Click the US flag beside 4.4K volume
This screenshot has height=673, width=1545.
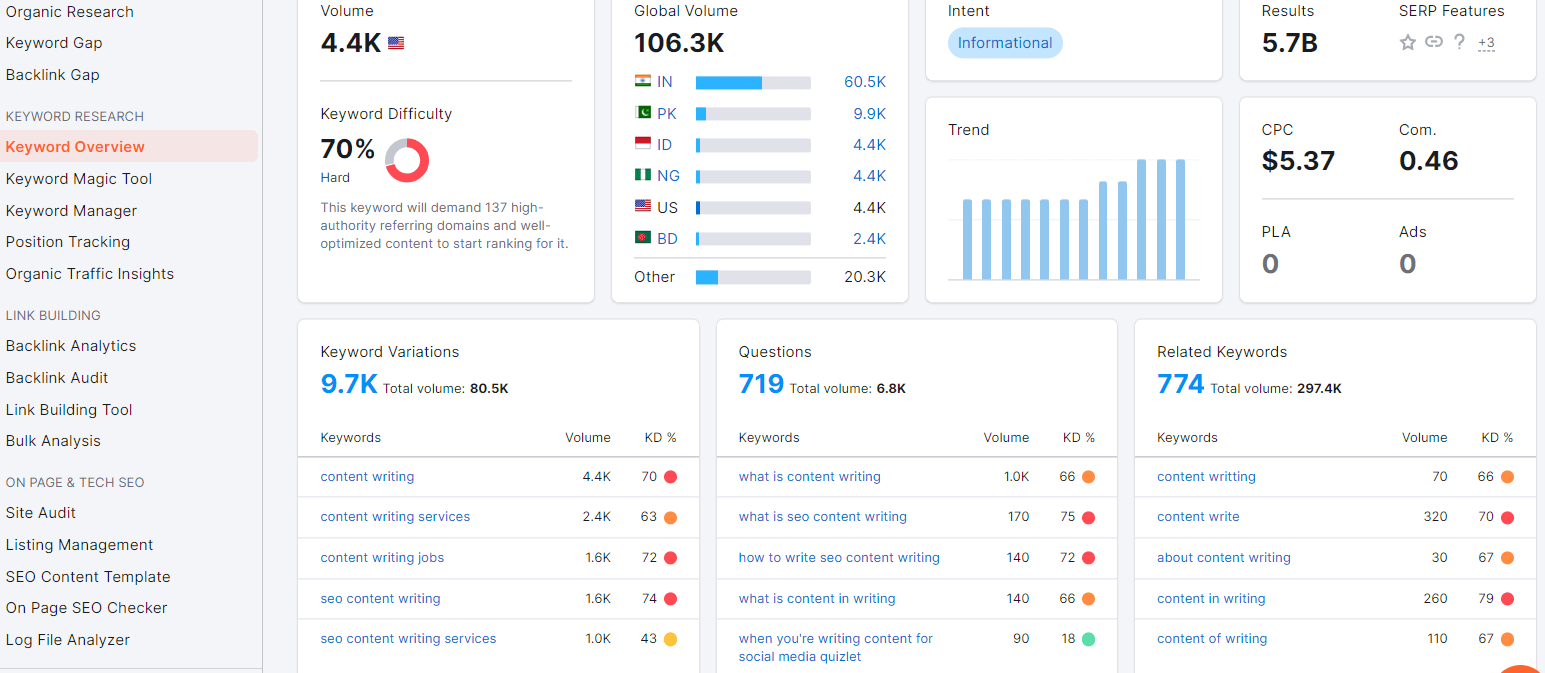pos(396,43)
